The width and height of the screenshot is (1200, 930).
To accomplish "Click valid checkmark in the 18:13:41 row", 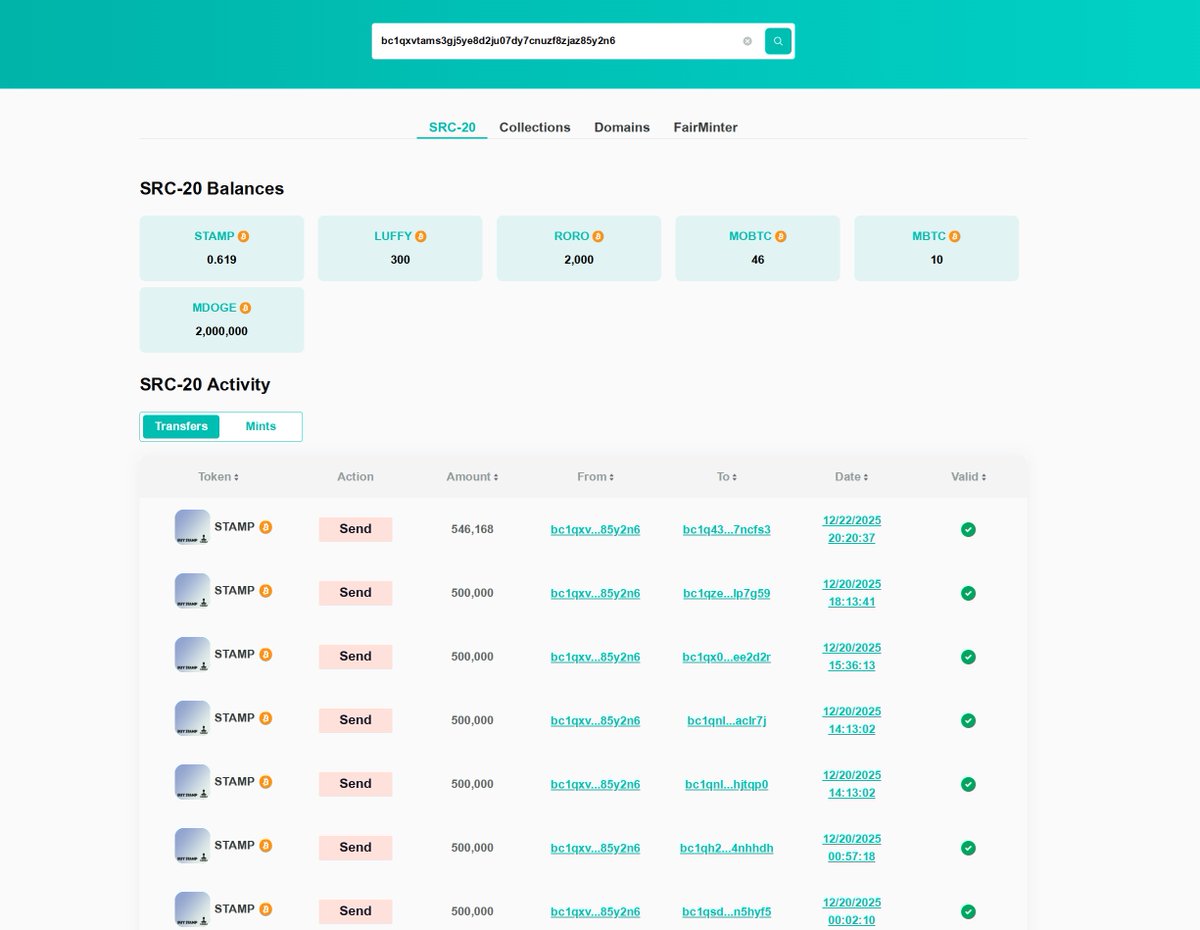I will pyautogui.click(x=968, y=593).
